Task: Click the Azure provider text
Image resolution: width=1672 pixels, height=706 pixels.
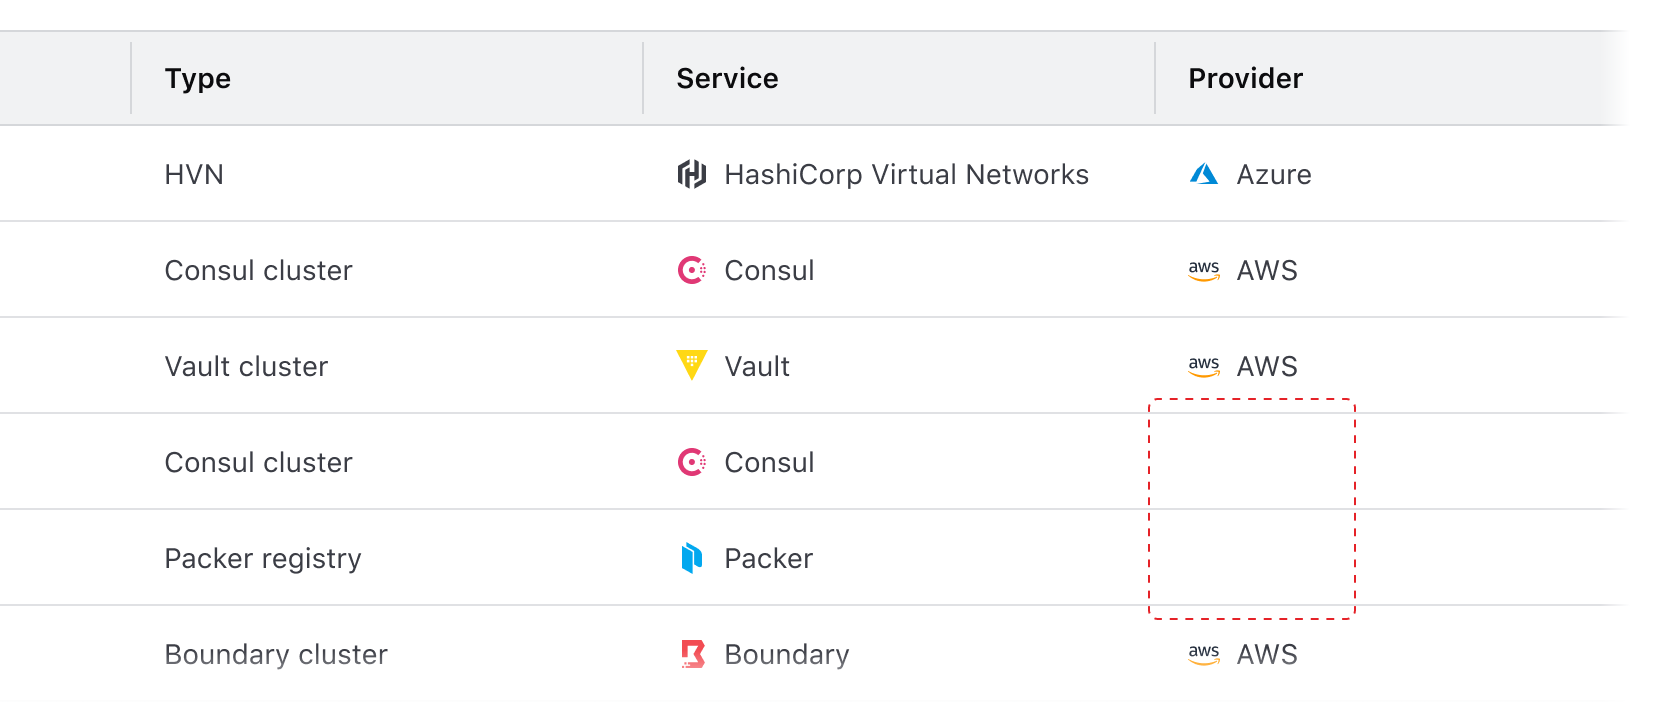Action: pos(1274,174)
